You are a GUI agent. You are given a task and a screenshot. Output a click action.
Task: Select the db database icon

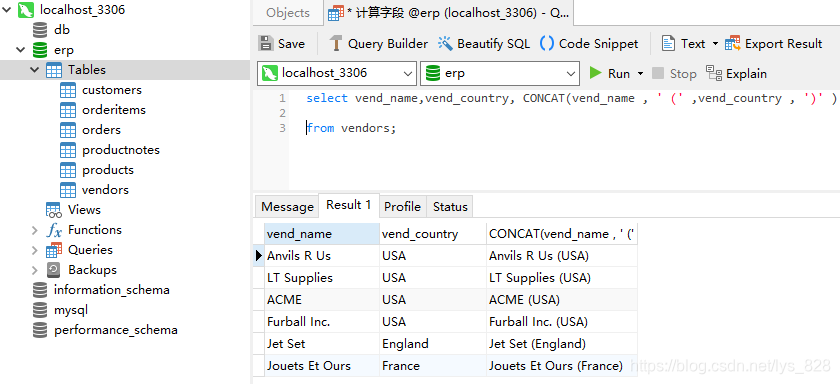[x=40, y=30]
